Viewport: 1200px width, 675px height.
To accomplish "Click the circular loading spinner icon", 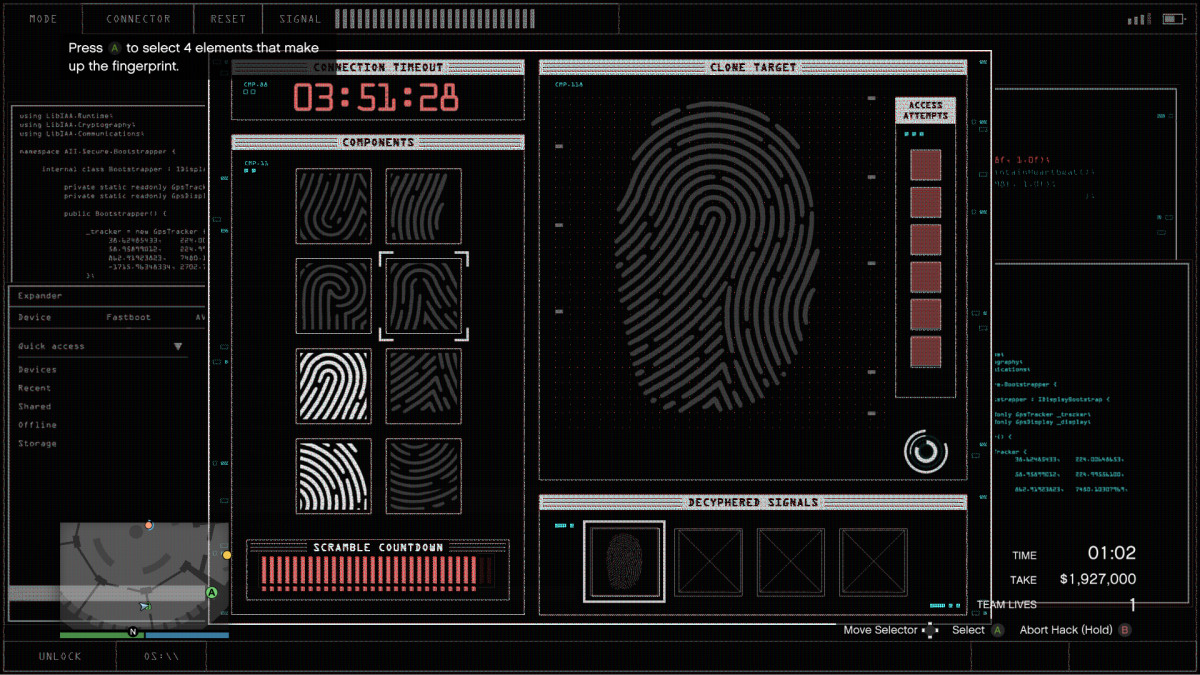I will coord(925,451).
